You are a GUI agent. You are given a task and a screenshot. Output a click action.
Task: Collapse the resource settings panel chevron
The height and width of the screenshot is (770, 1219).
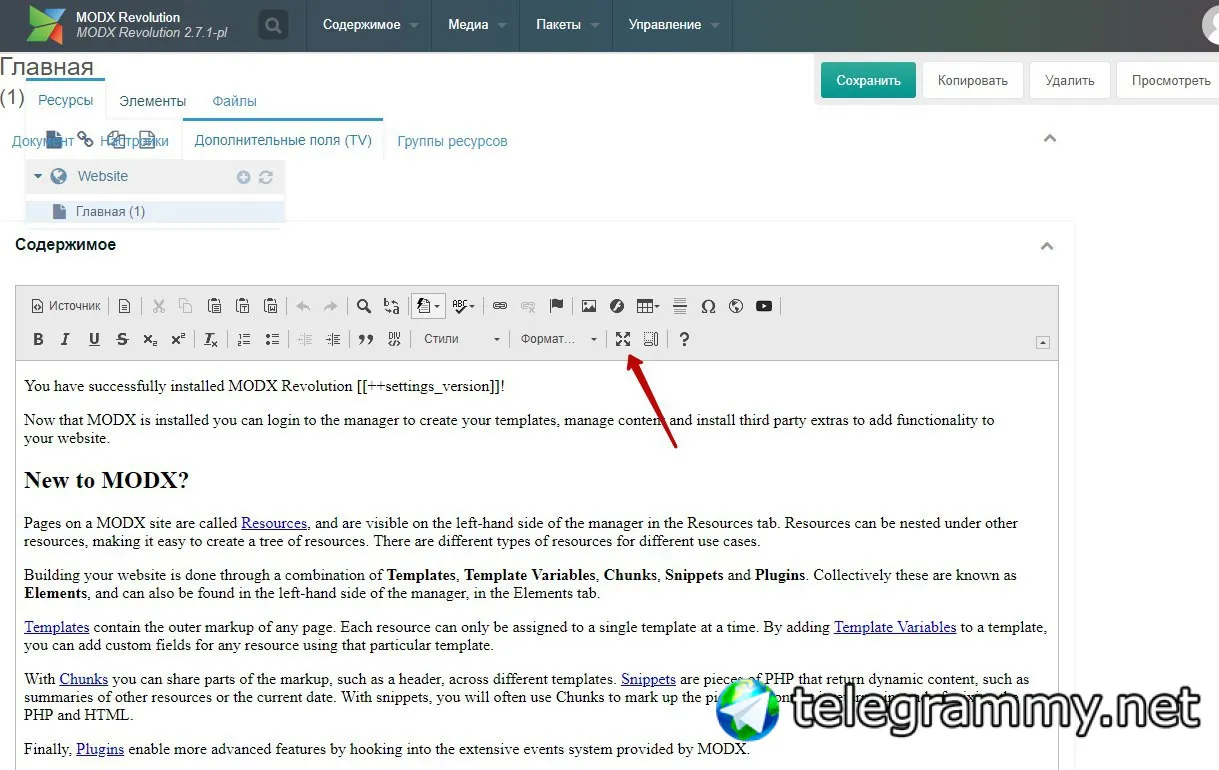pos(1050,138)
